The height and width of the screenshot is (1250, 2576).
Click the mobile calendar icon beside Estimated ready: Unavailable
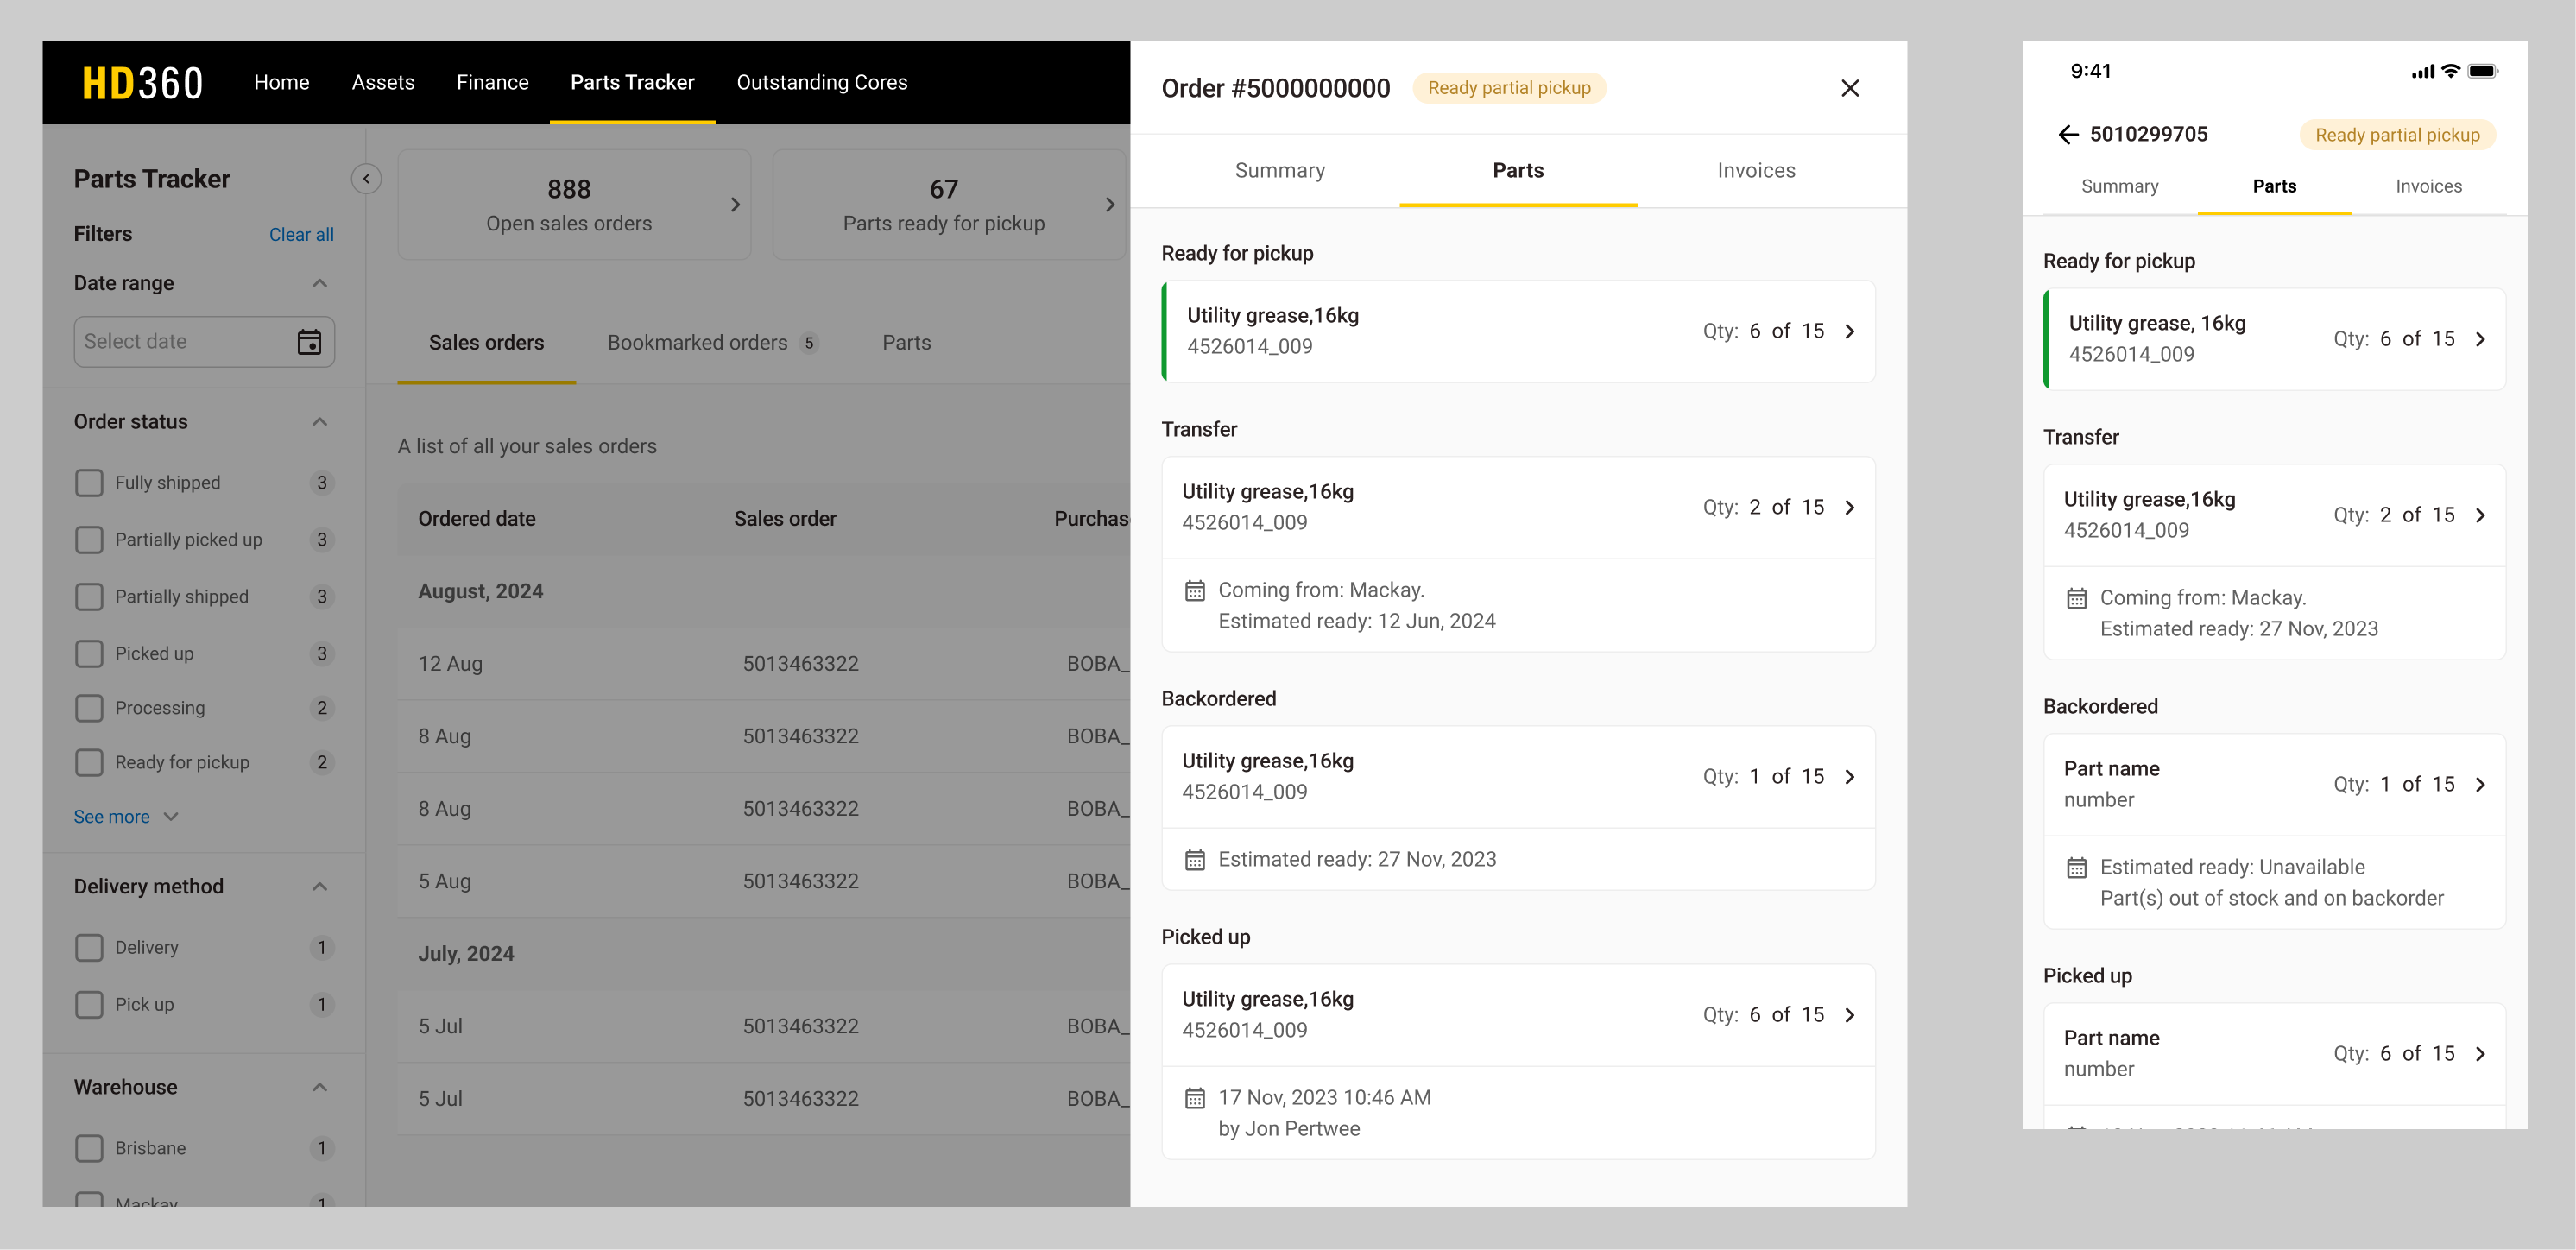pyautogui.click(x=2077, y=868)
